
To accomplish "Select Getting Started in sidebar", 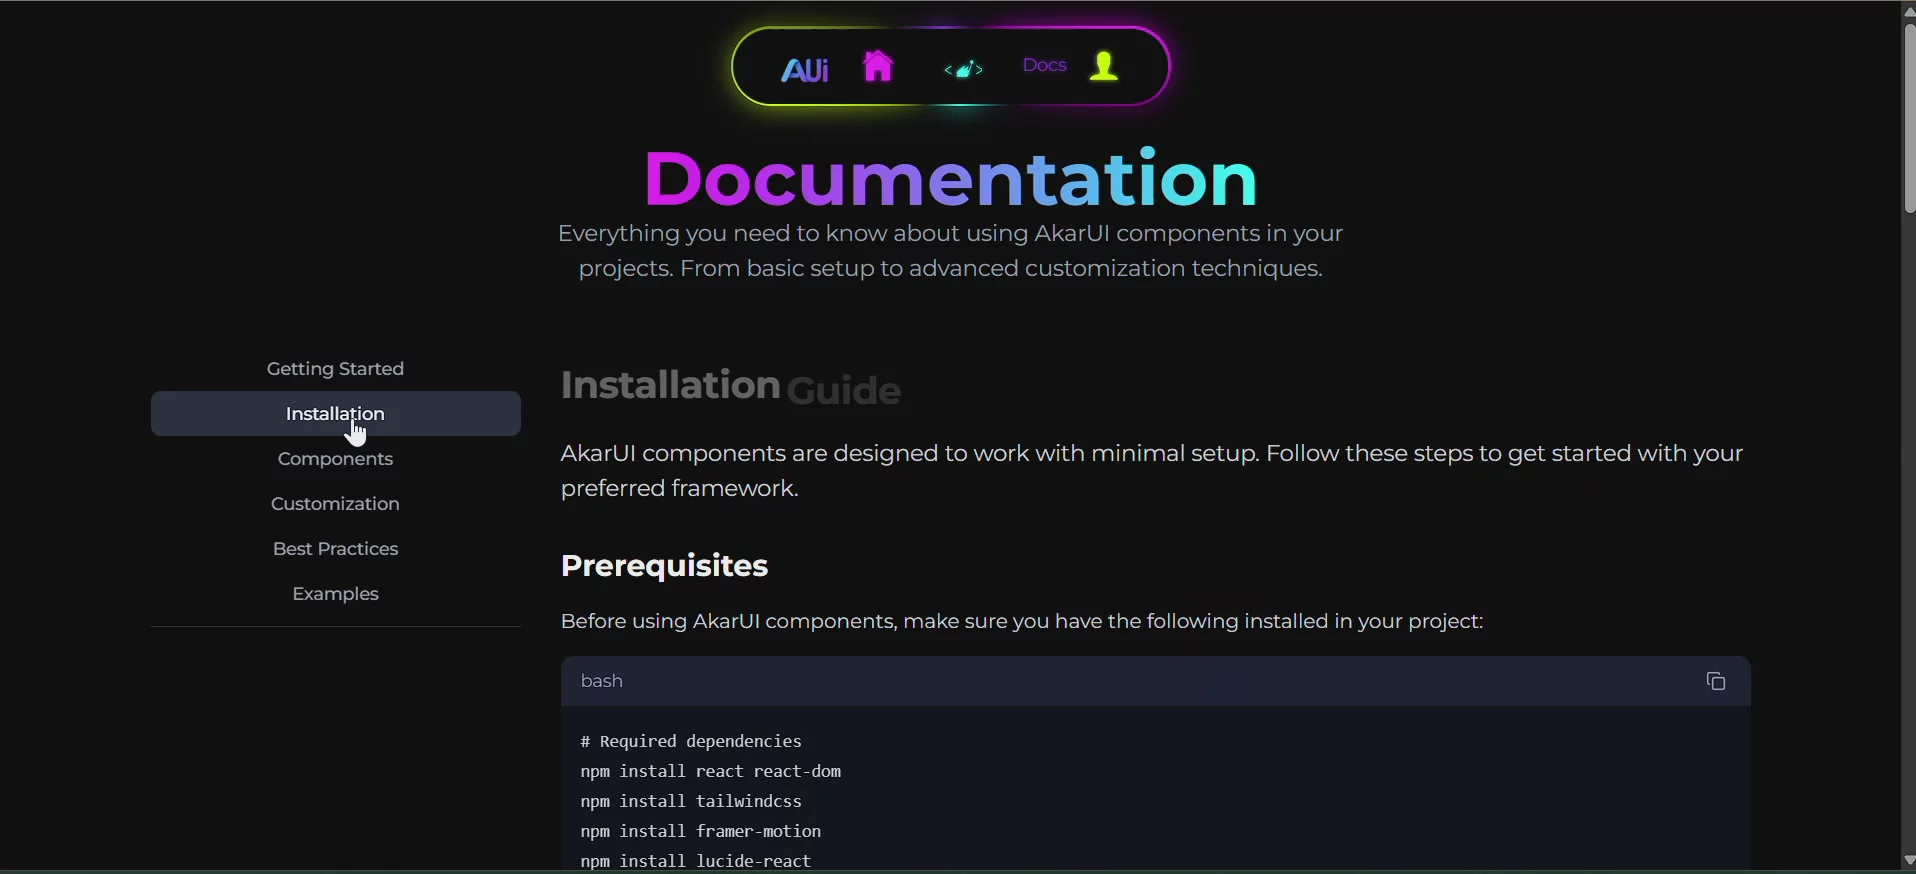I will click(336, 368).
